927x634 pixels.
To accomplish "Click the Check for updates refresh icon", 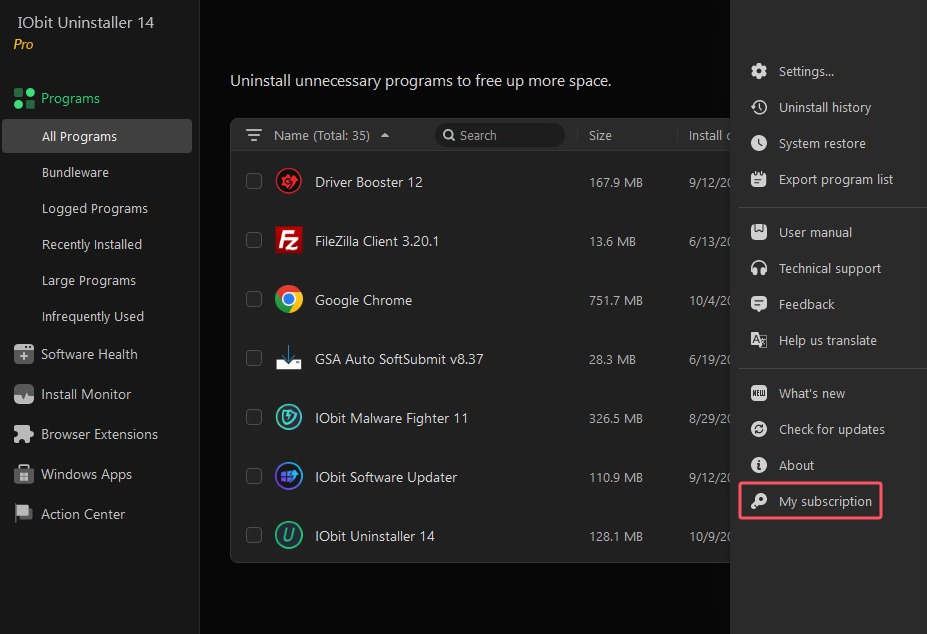I will point(759,429).
